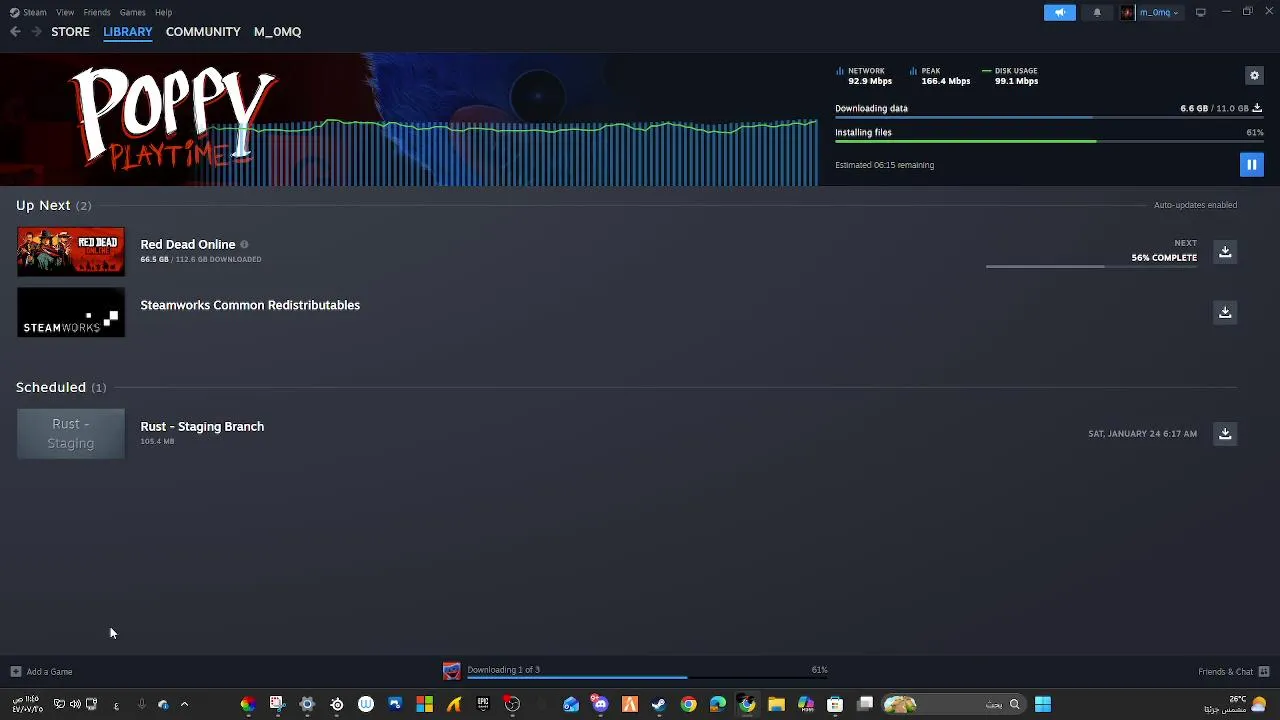Click the Estimated 06:15 remaining text
The height and width of the screenshot is (720, 1280).
point(884,165)
